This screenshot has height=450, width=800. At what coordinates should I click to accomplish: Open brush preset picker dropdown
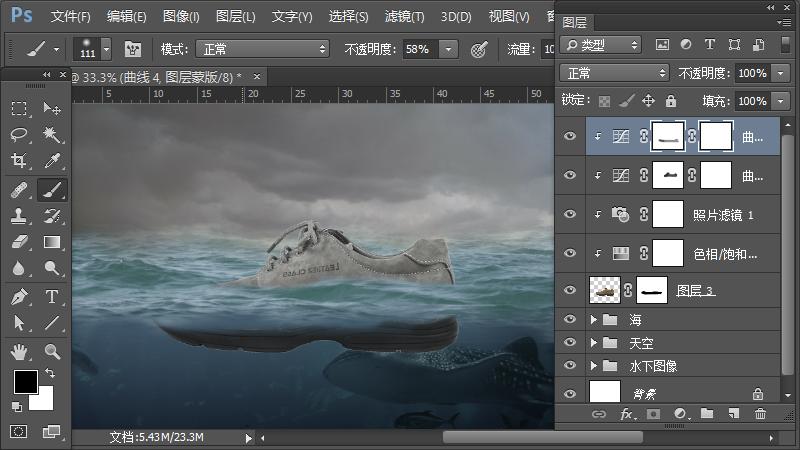click(107, 49)
